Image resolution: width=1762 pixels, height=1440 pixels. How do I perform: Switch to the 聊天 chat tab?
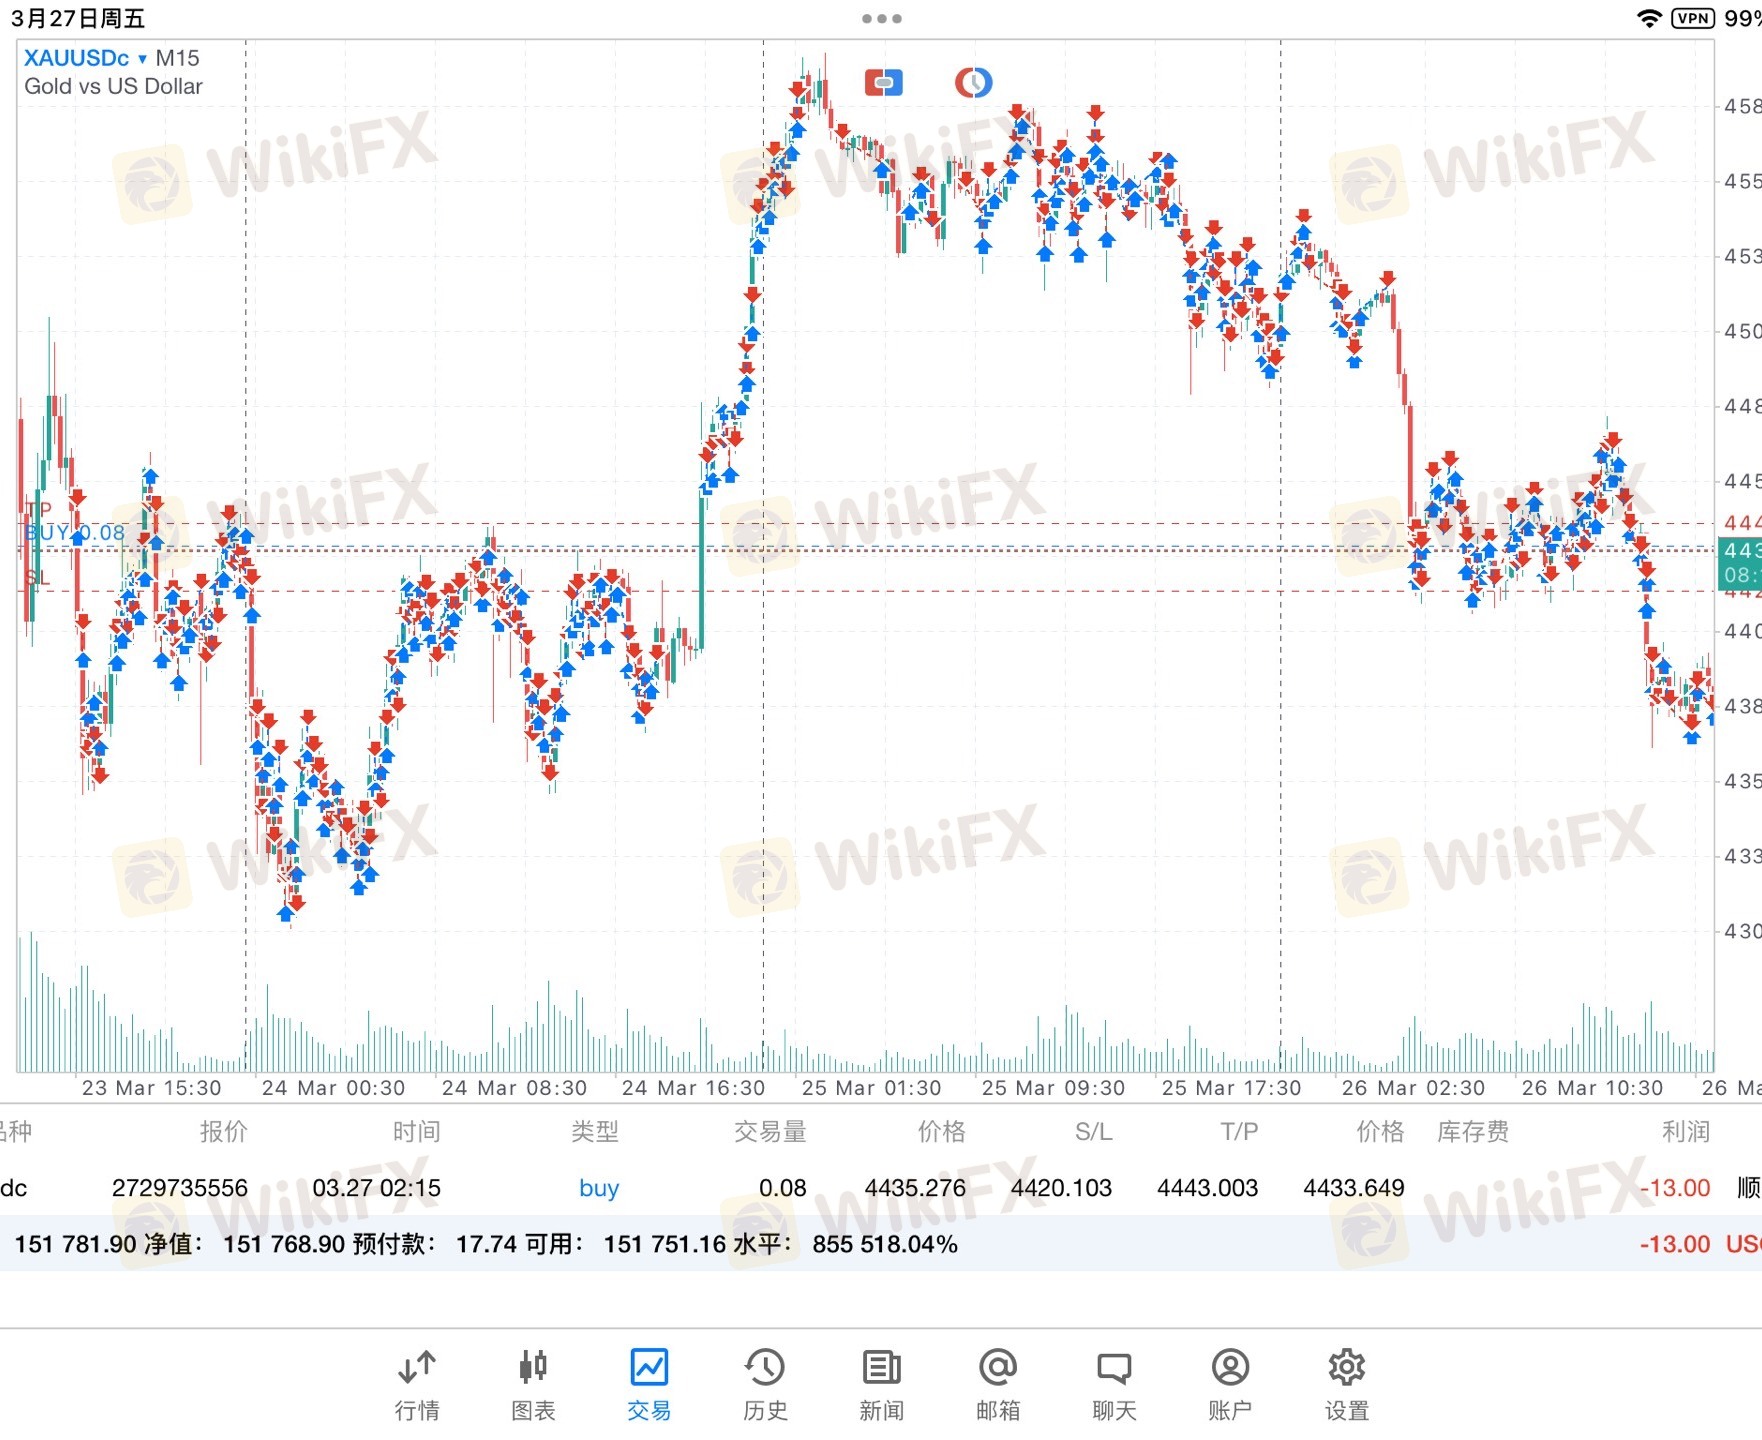point(1114,1386)
